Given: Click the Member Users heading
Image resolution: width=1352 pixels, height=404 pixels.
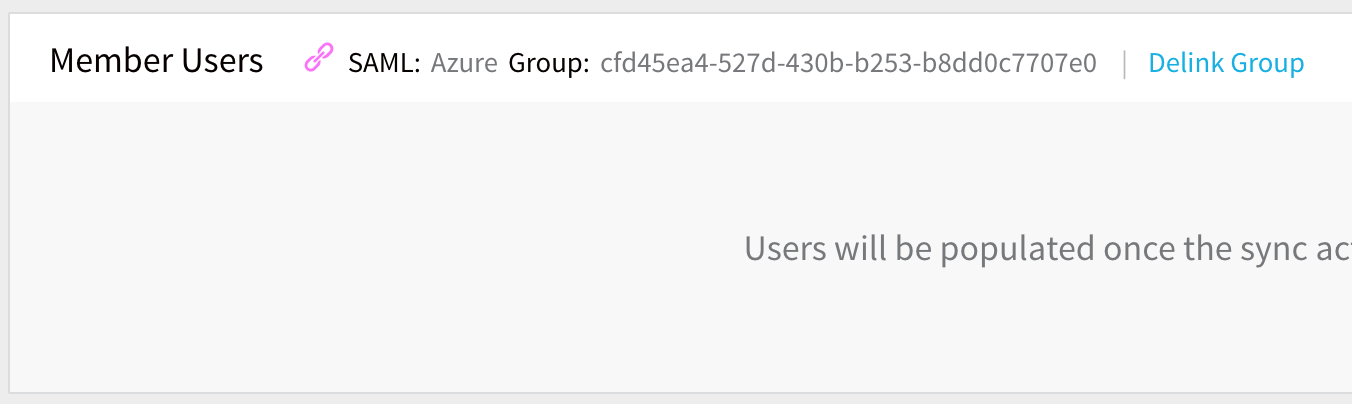Looking at the screenshot, I should pyautogui.click(x=156, y=61).
